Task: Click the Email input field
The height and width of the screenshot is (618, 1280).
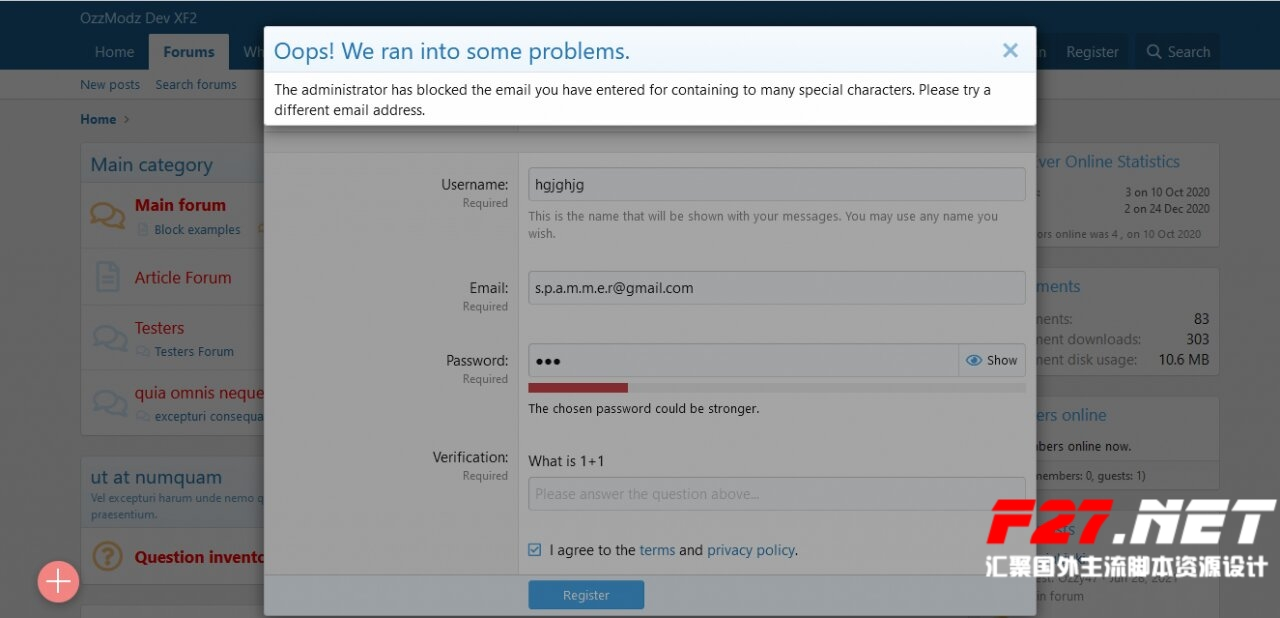Action: coord(776,288)
